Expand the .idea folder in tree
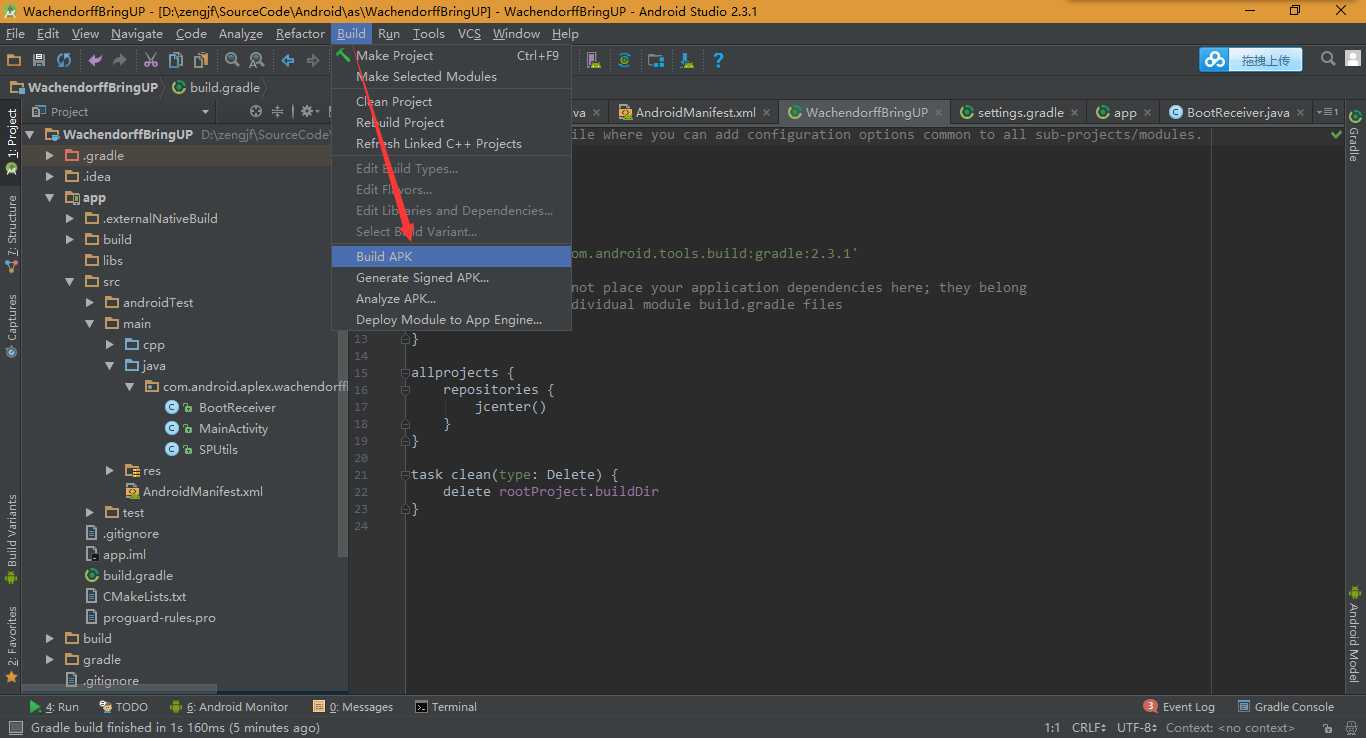This screenshot has width=1366, height=738. click(x=50, y=176)
